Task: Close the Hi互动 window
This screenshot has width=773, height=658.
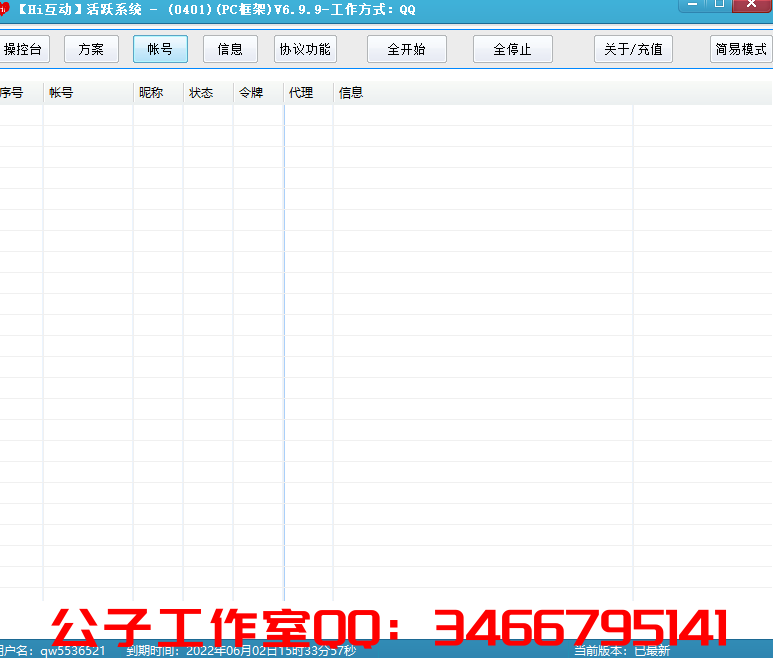Action: 752,5
